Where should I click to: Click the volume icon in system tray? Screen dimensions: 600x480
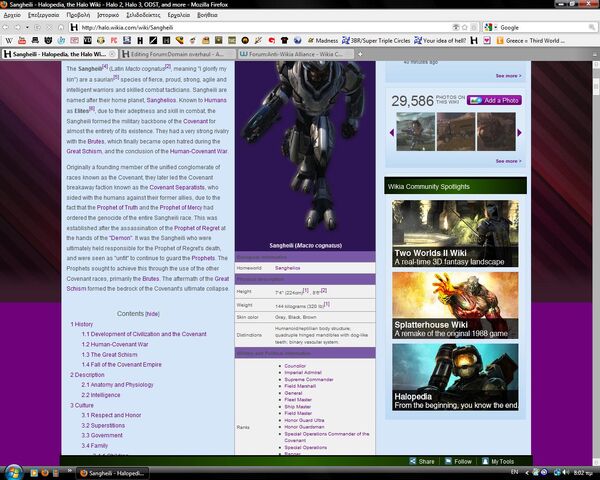[566, 473]
